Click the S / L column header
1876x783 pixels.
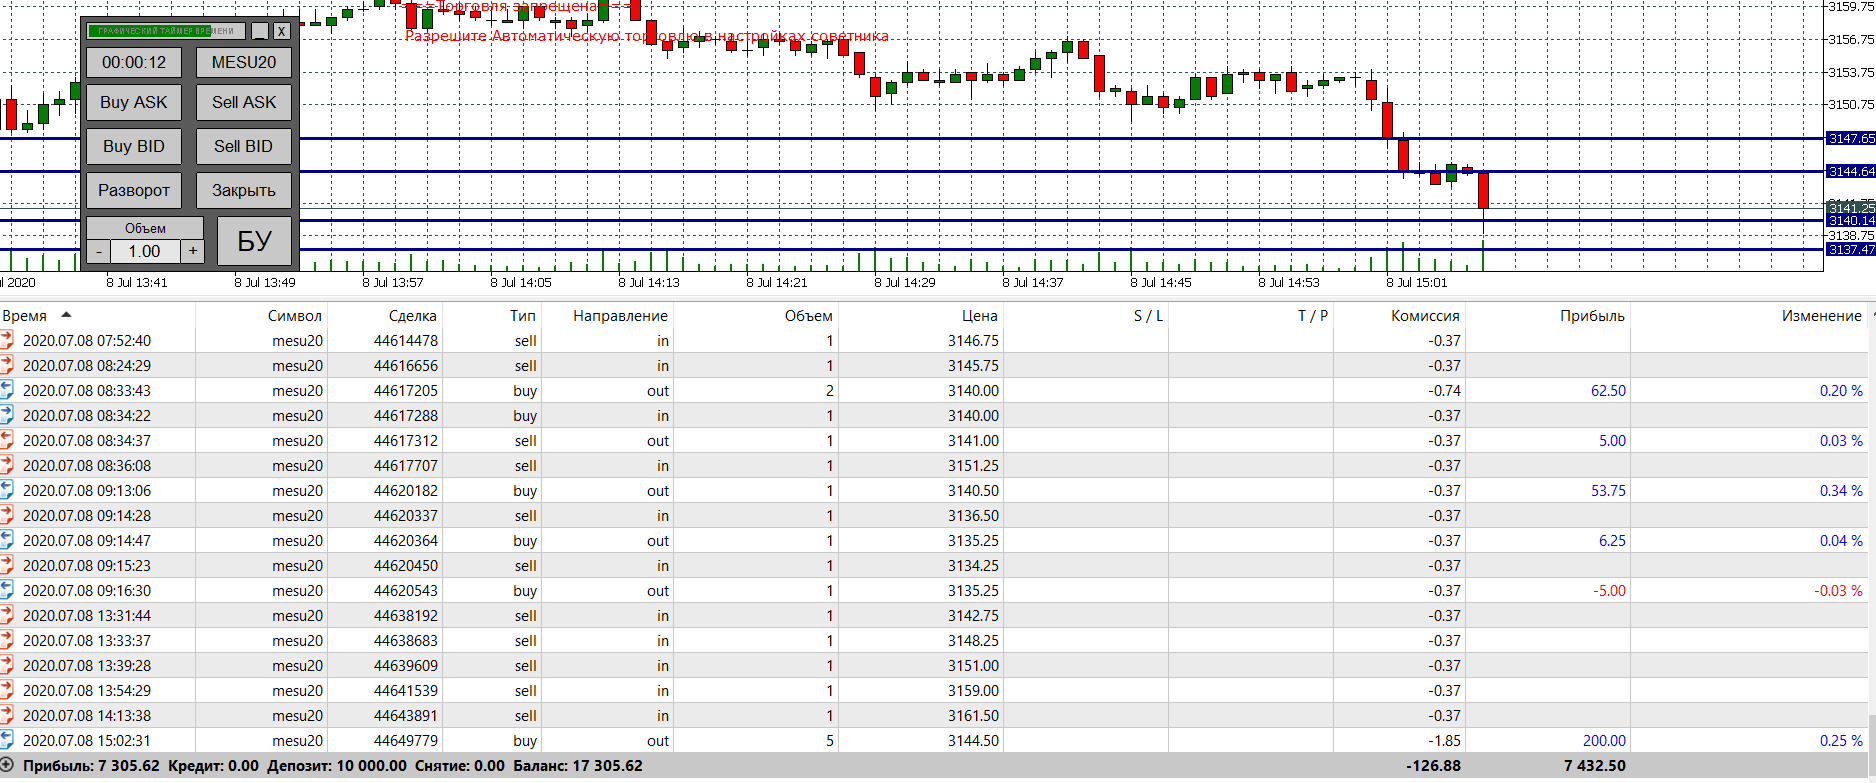coord(1148,316)
